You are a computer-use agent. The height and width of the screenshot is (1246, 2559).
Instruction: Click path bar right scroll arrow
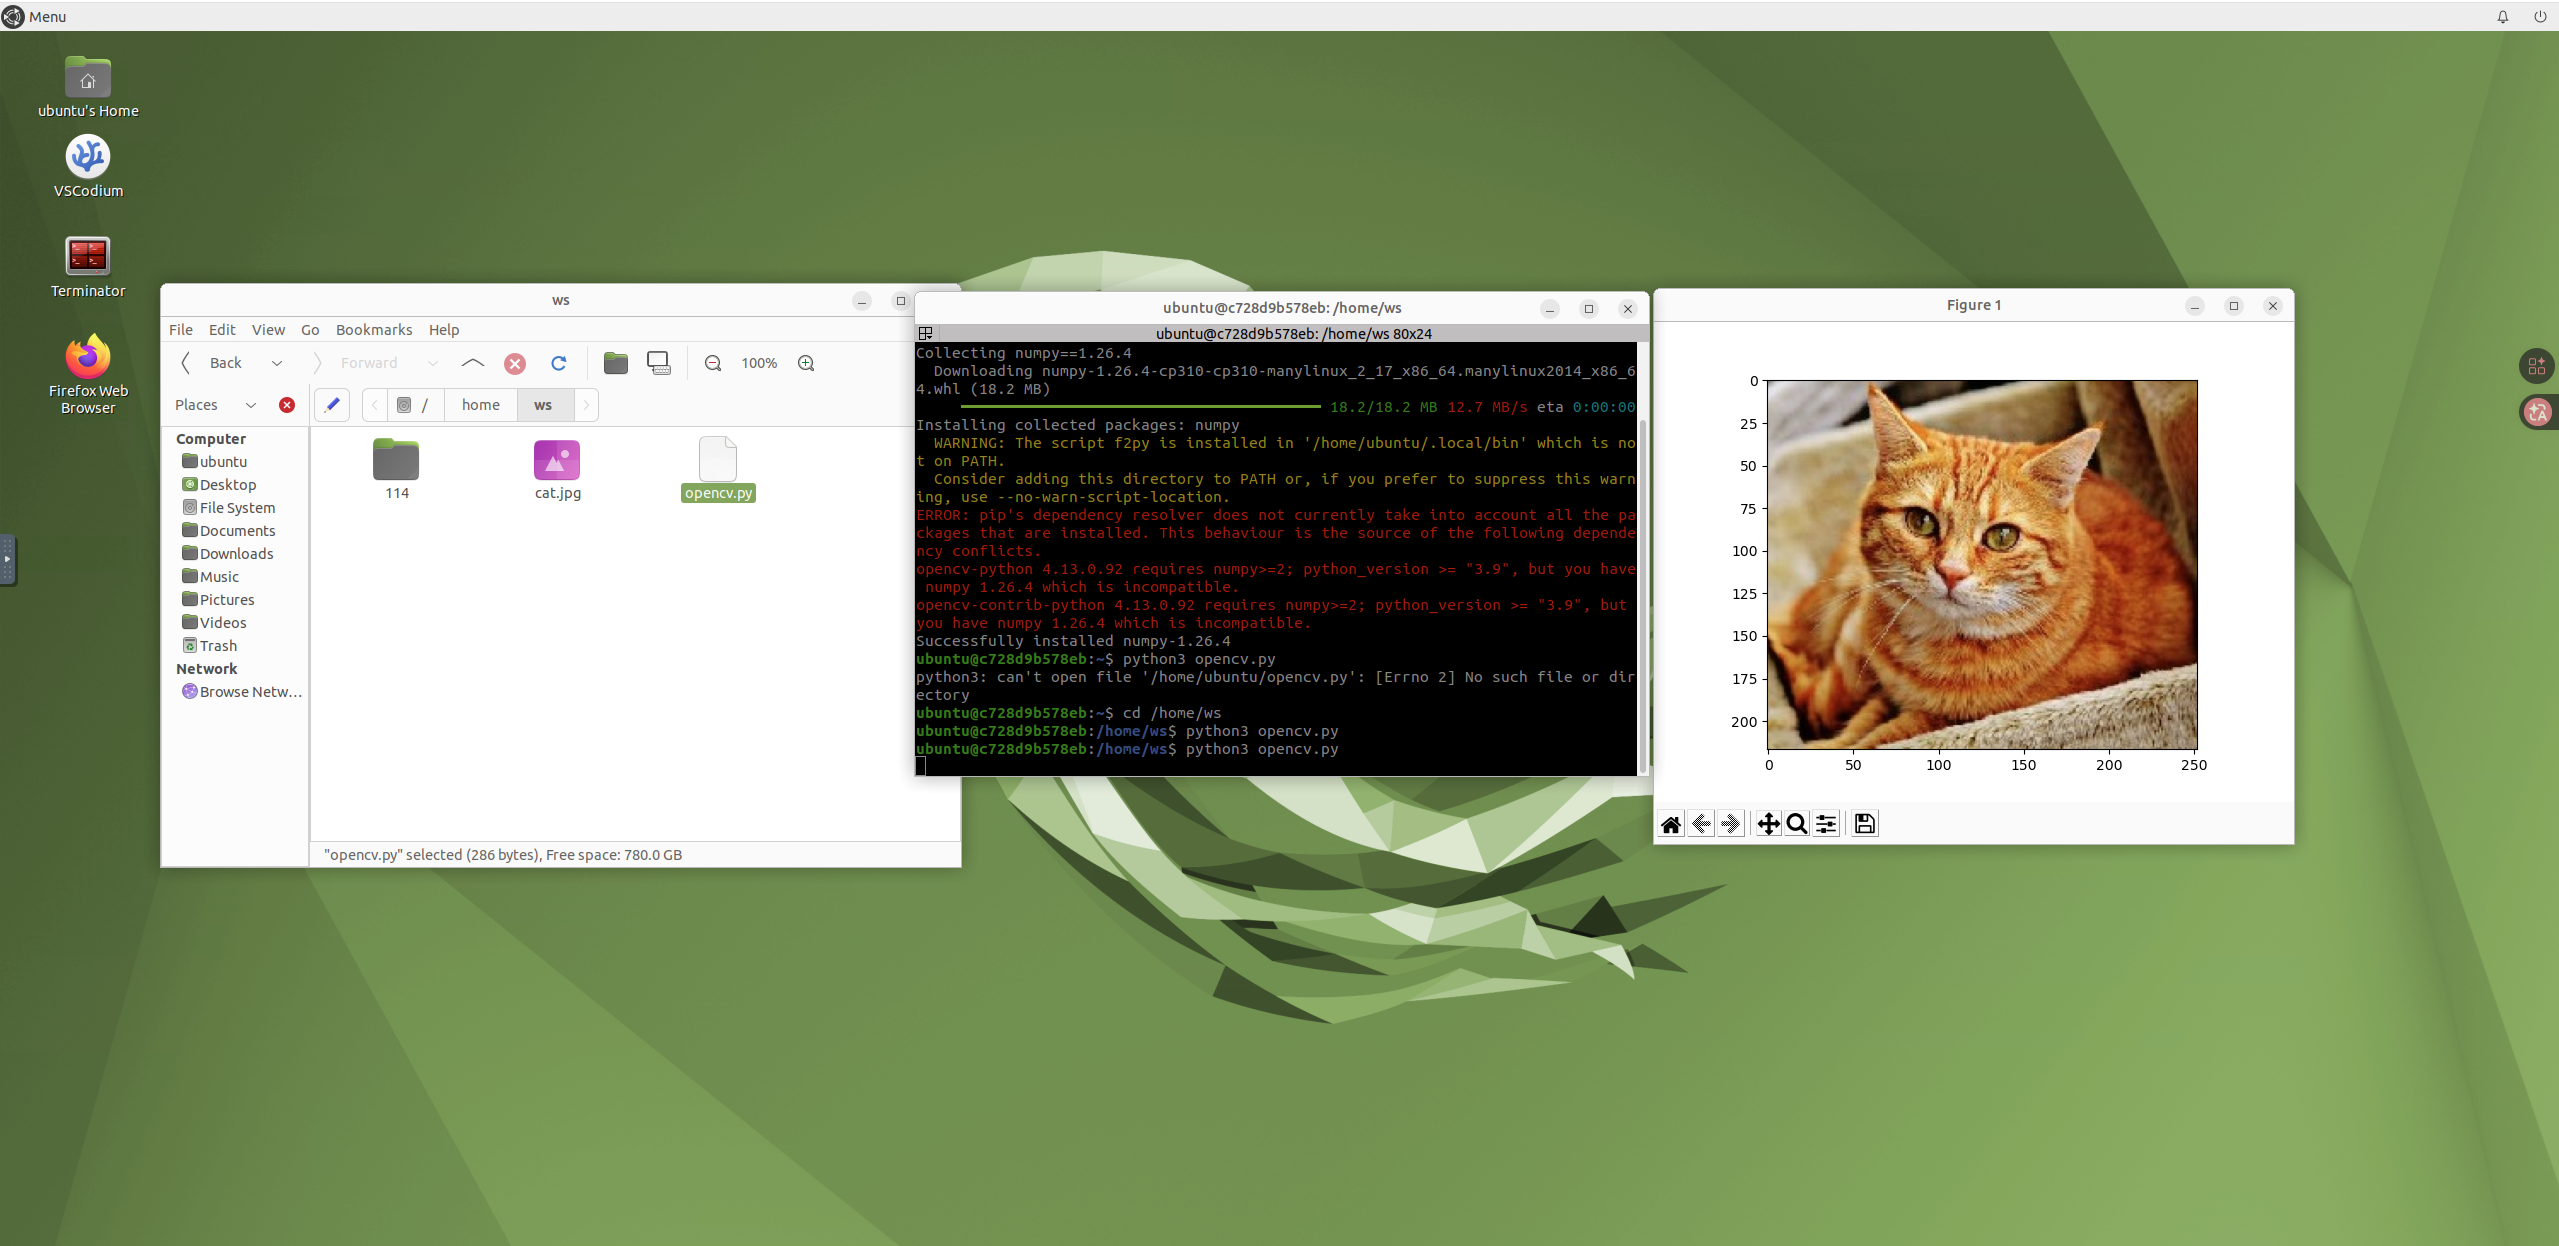click(586, 405)
